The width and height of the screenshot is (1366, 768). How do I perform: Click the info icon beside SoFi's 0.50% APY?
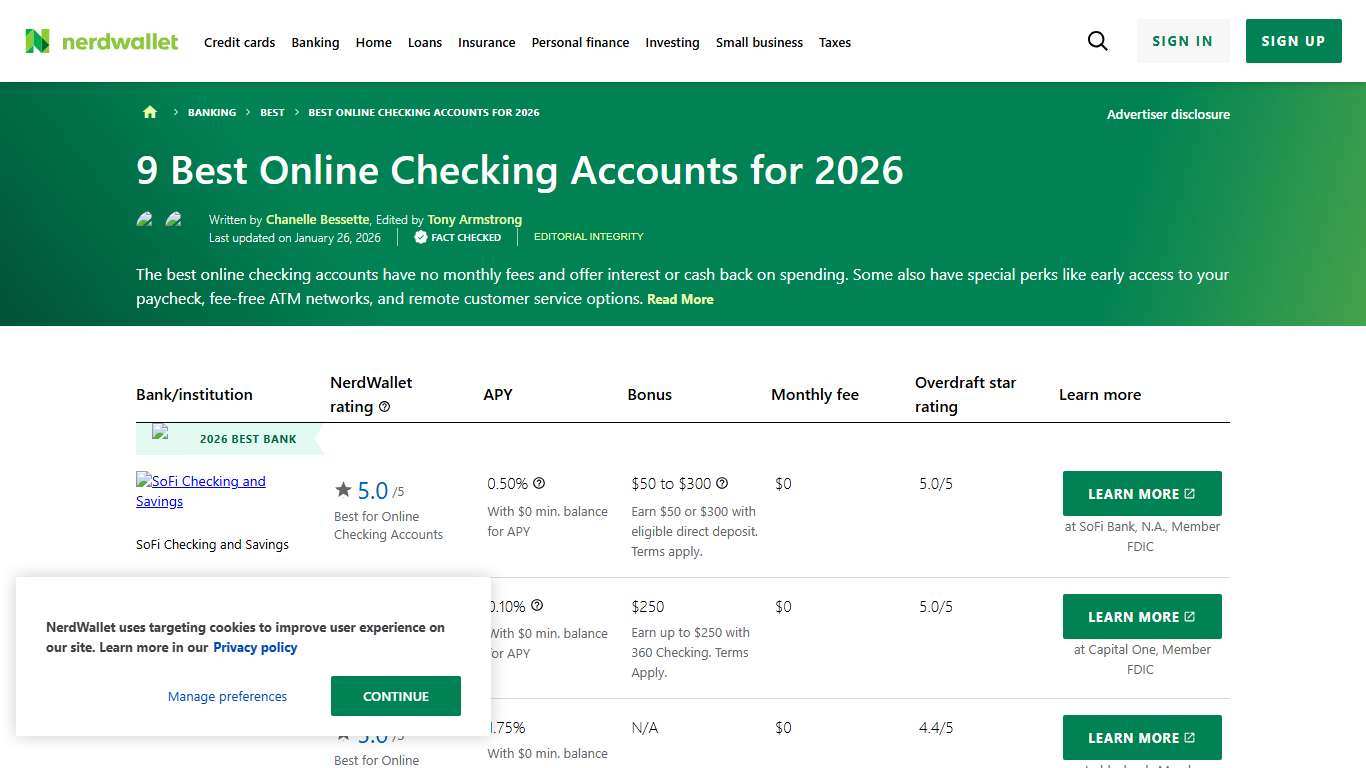point(538,483)
